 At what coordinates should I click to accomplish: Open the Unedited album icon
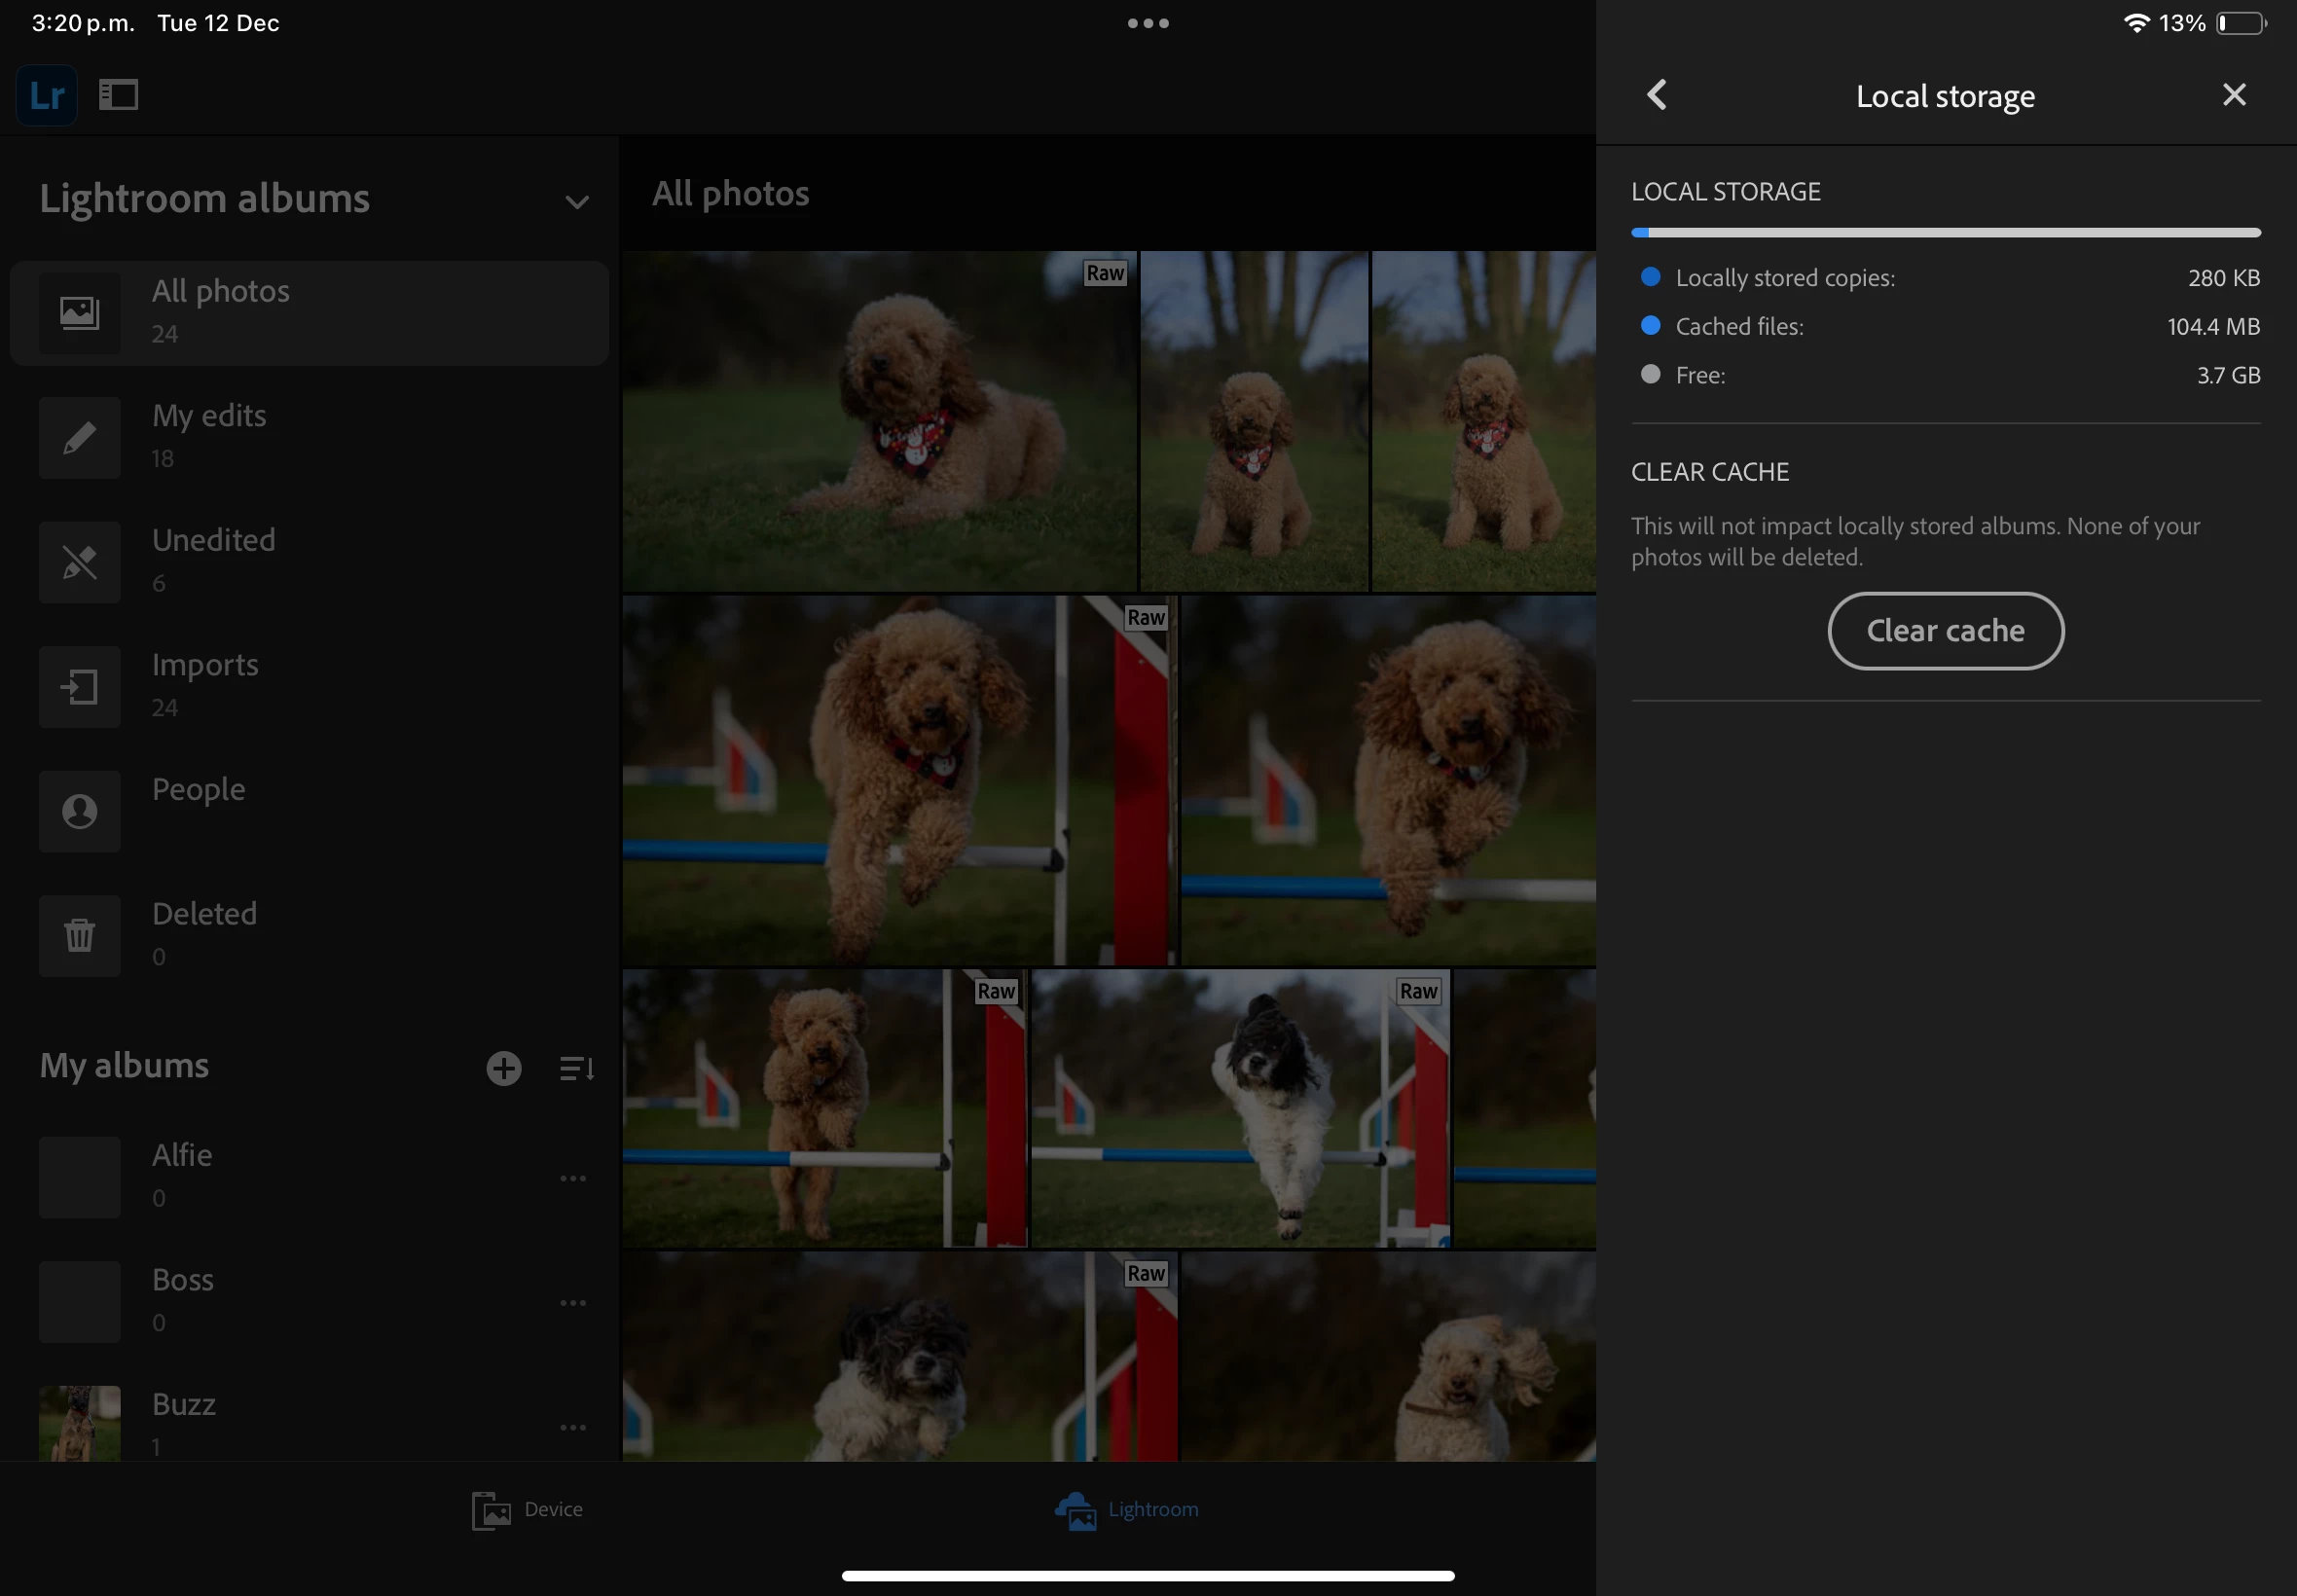tap(79, 562)
